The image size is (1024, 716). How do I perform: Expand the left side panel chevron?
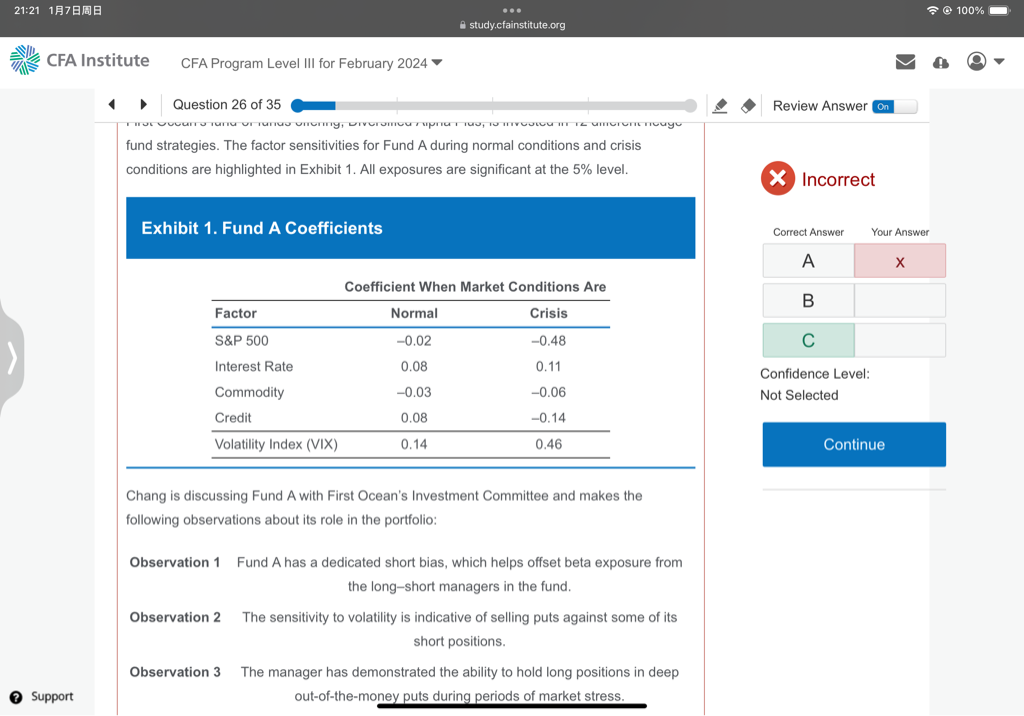12,357
